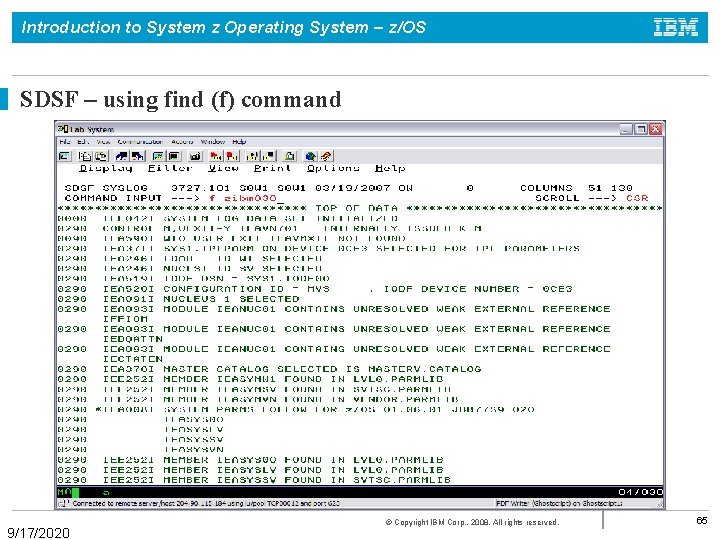720x540 pixels.
Task: Click the PDF Writer printer status bar entry
Action: (x=559, y=504)
